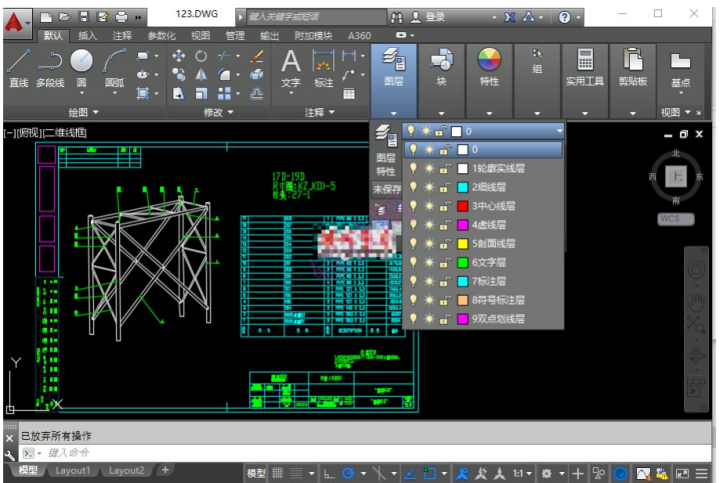
Task: Click the keyword search box in title bar
Action: coord(317,17)
